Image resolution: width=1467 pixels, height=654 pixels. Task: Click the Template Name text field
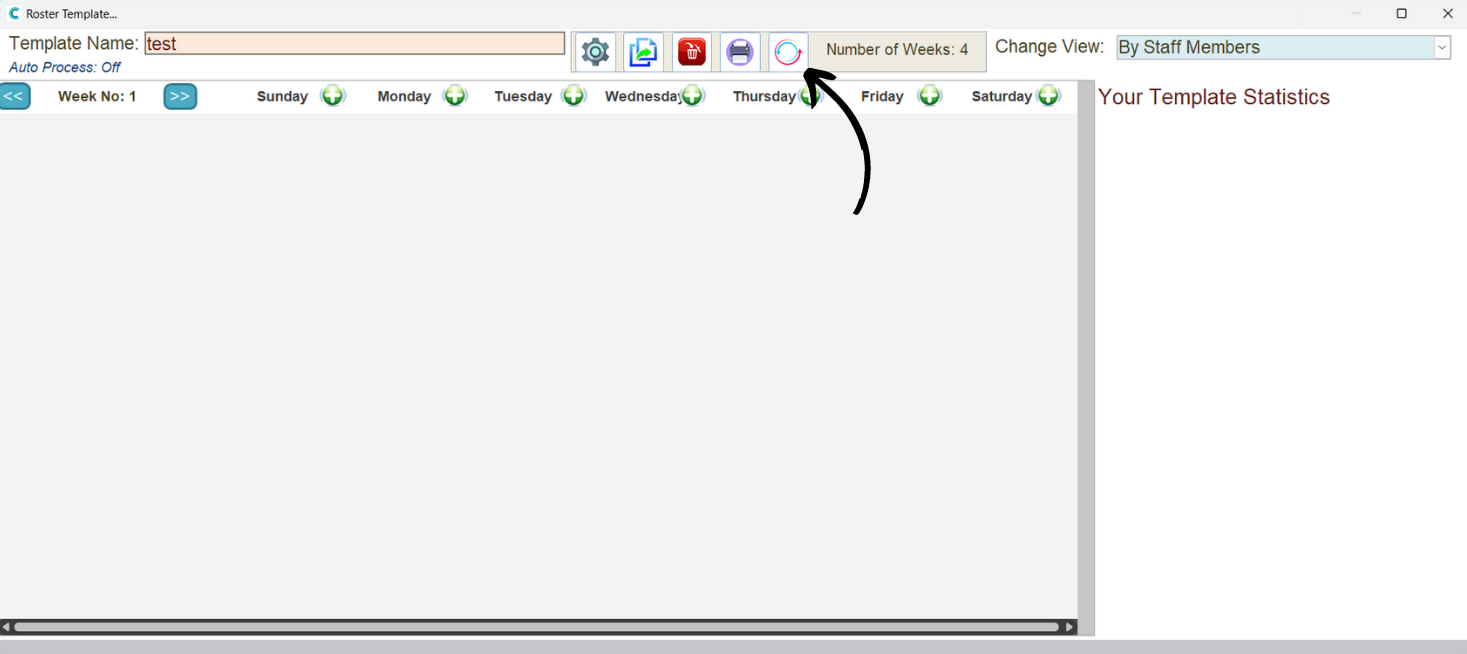354,44
